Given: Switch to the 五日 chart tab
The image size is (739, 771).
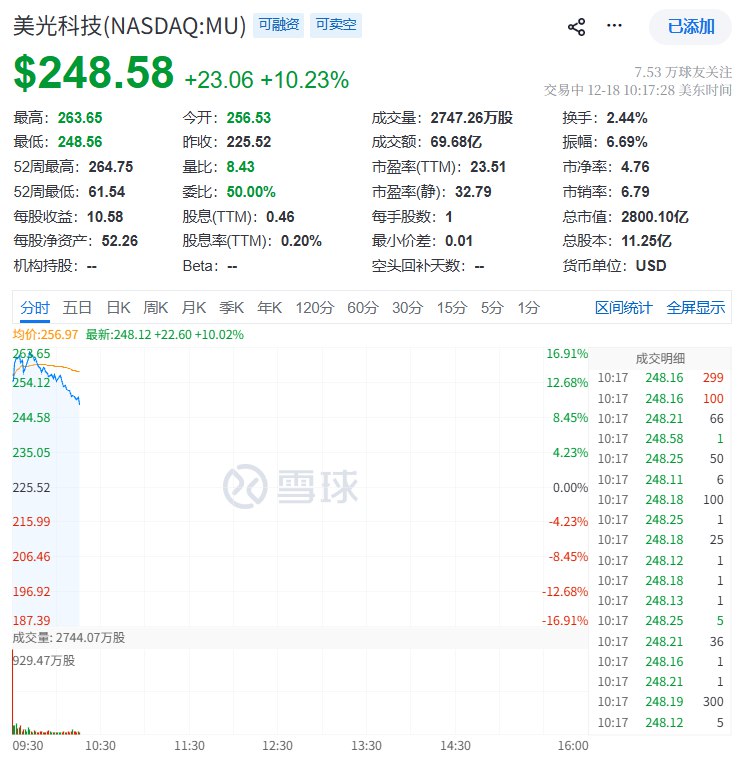Looking at the screenshot, I should 77,308.
